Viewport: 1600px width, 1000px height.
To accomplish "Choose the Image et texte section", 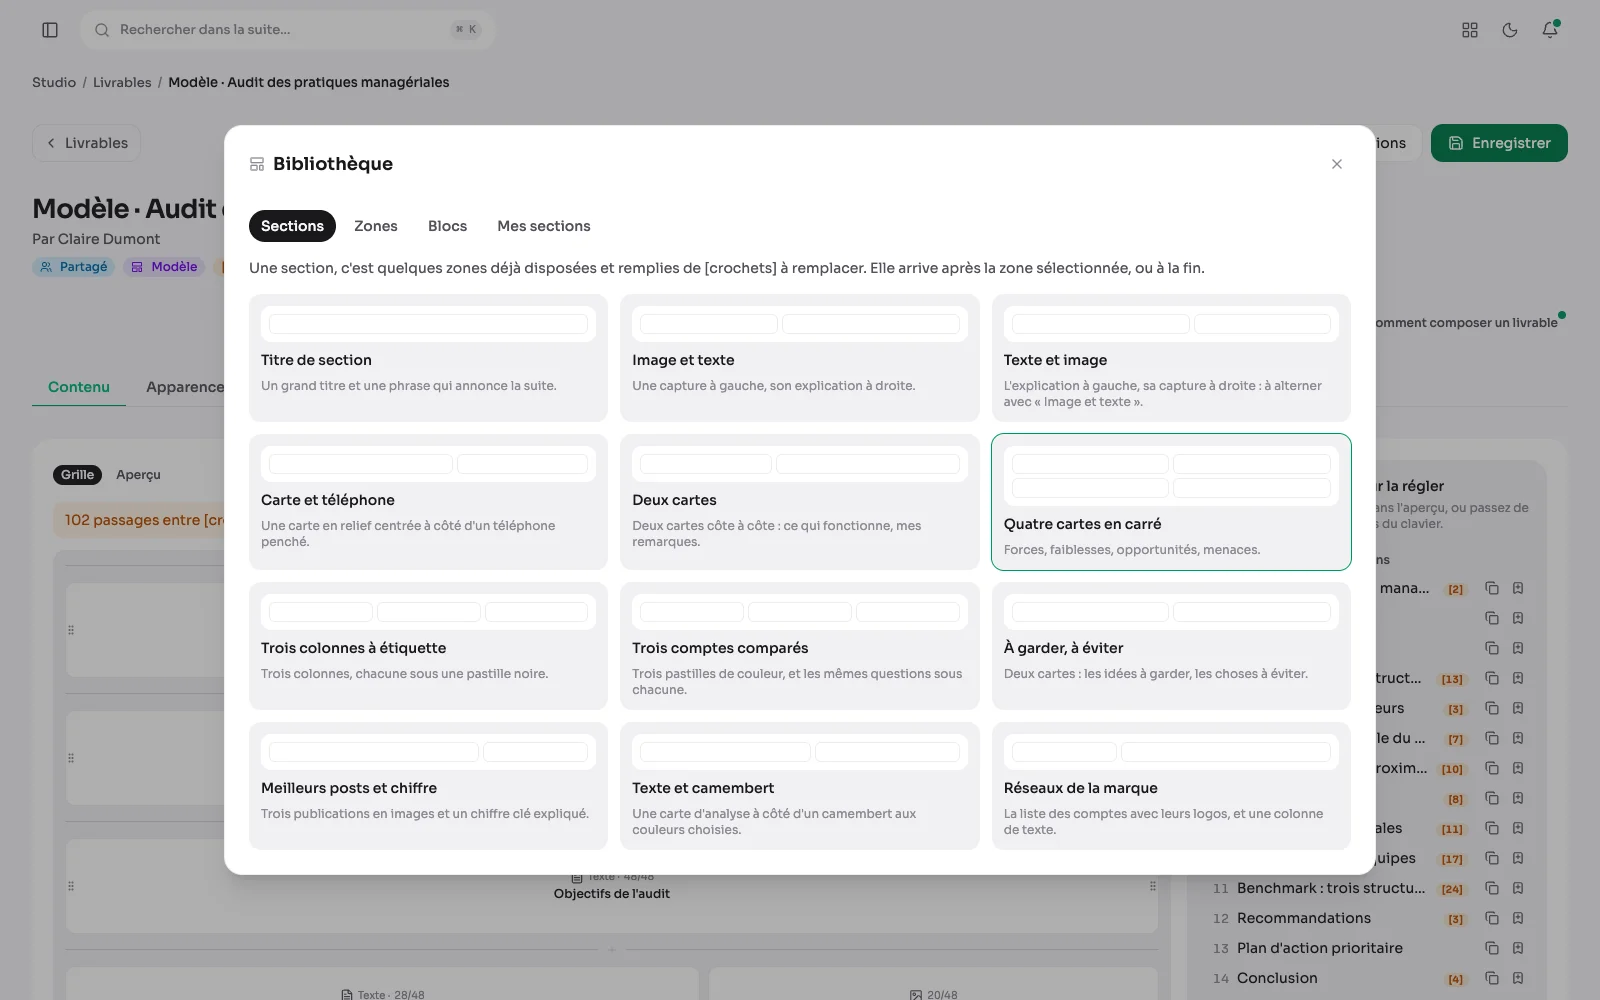I will 800,358.
